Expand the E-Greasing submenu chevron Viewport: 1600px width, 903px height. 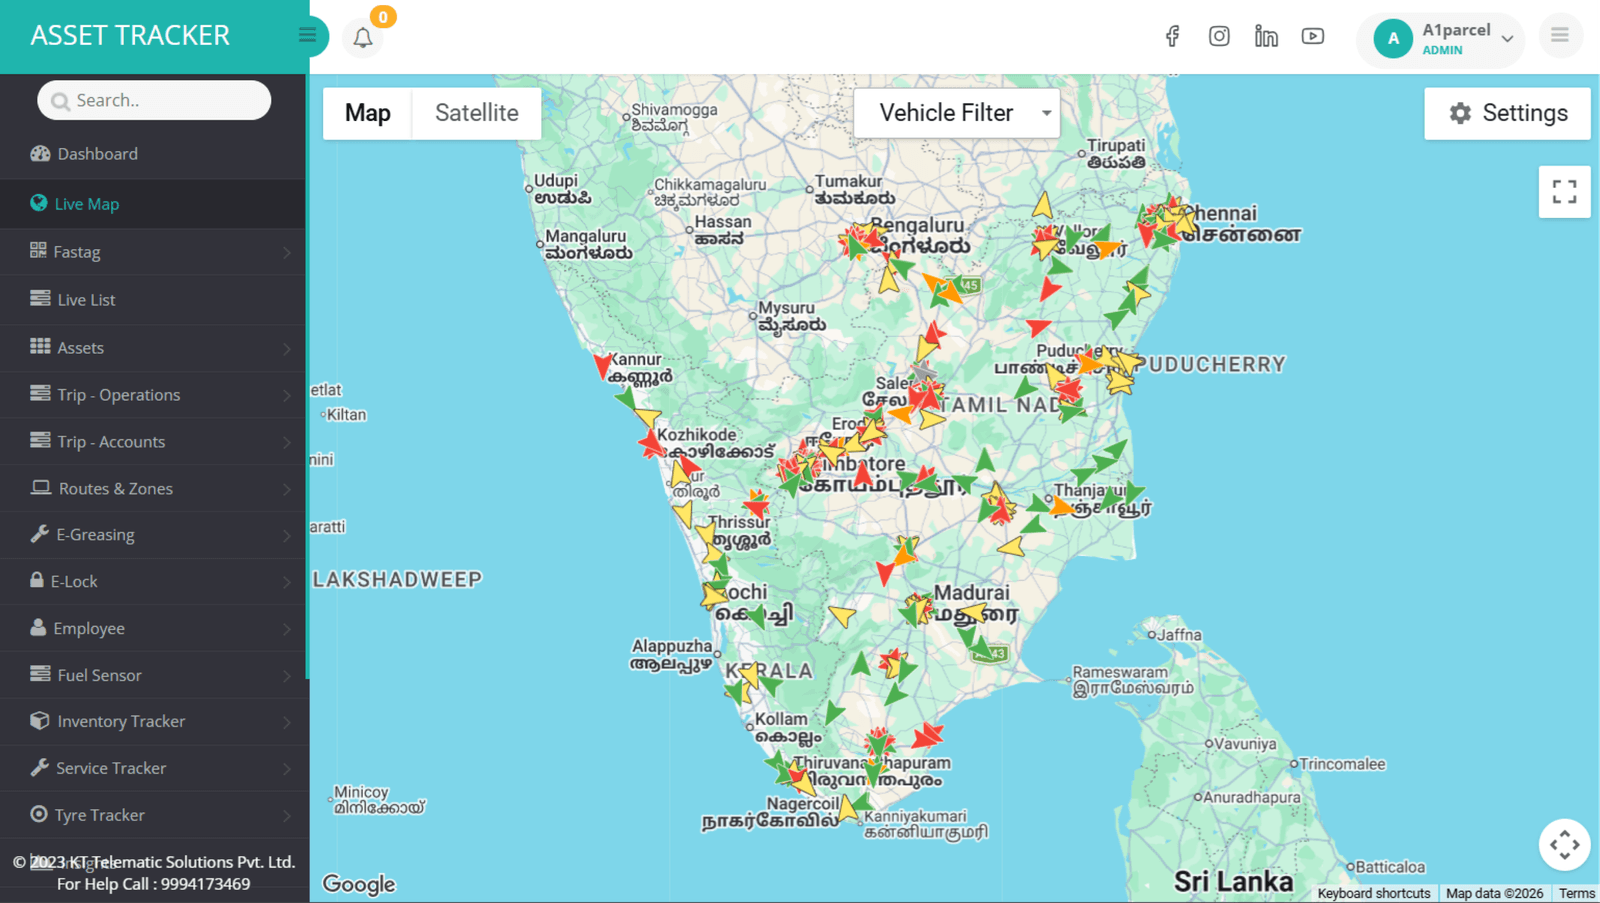[287, 536]
